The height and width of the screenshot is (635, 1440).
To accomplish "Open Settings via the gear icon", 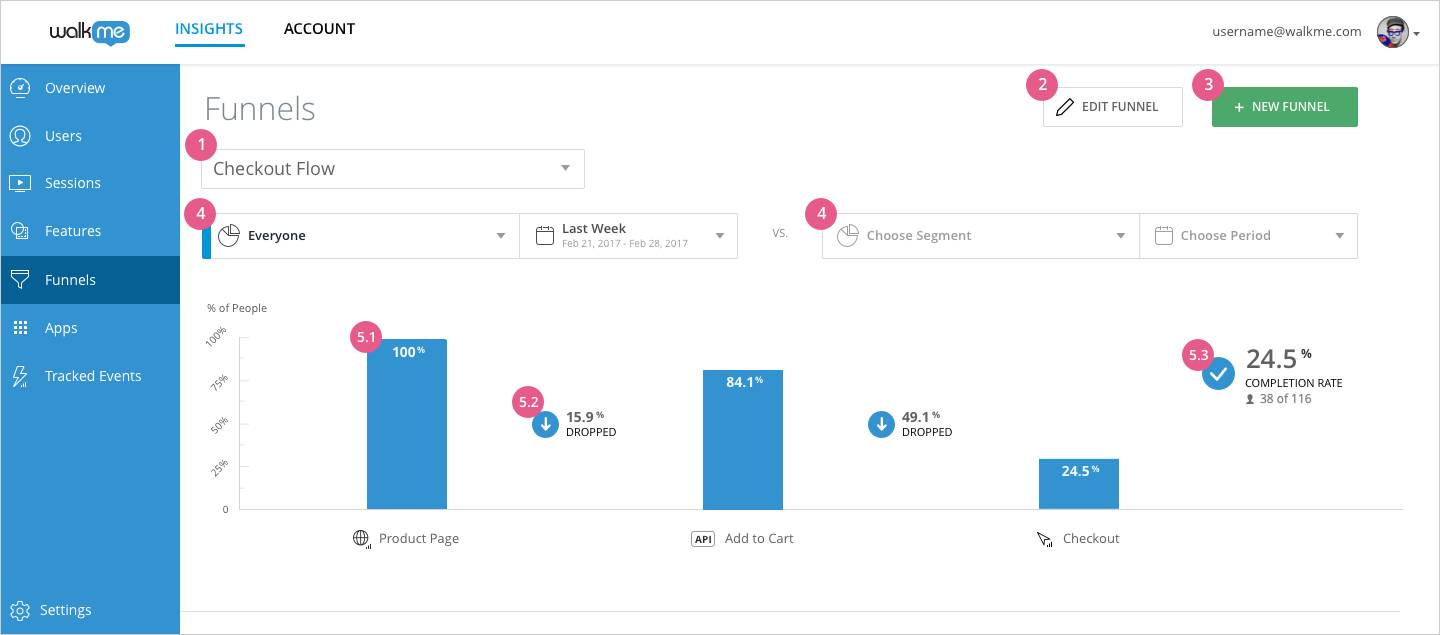I will (20, 610).
